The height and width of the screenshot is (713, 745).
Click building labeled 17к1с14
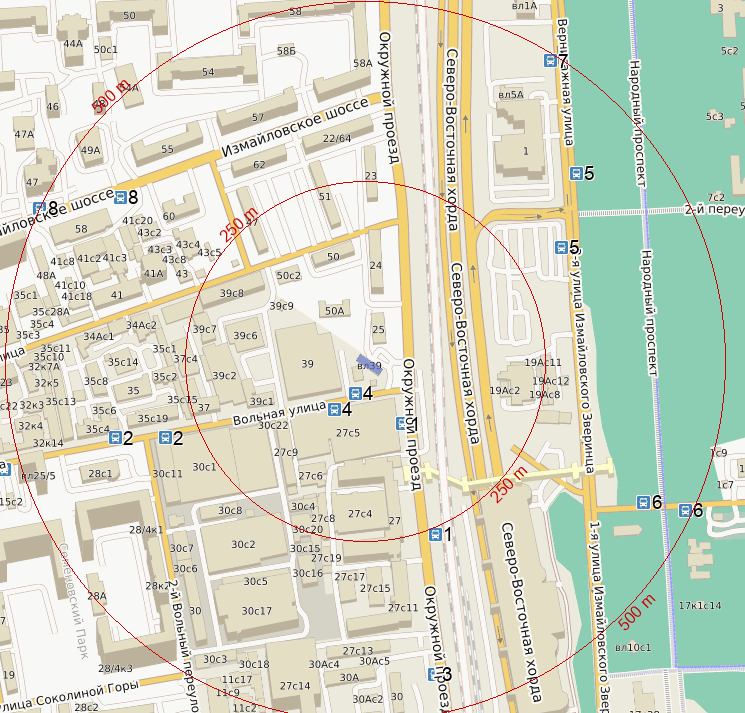(699, 605)
